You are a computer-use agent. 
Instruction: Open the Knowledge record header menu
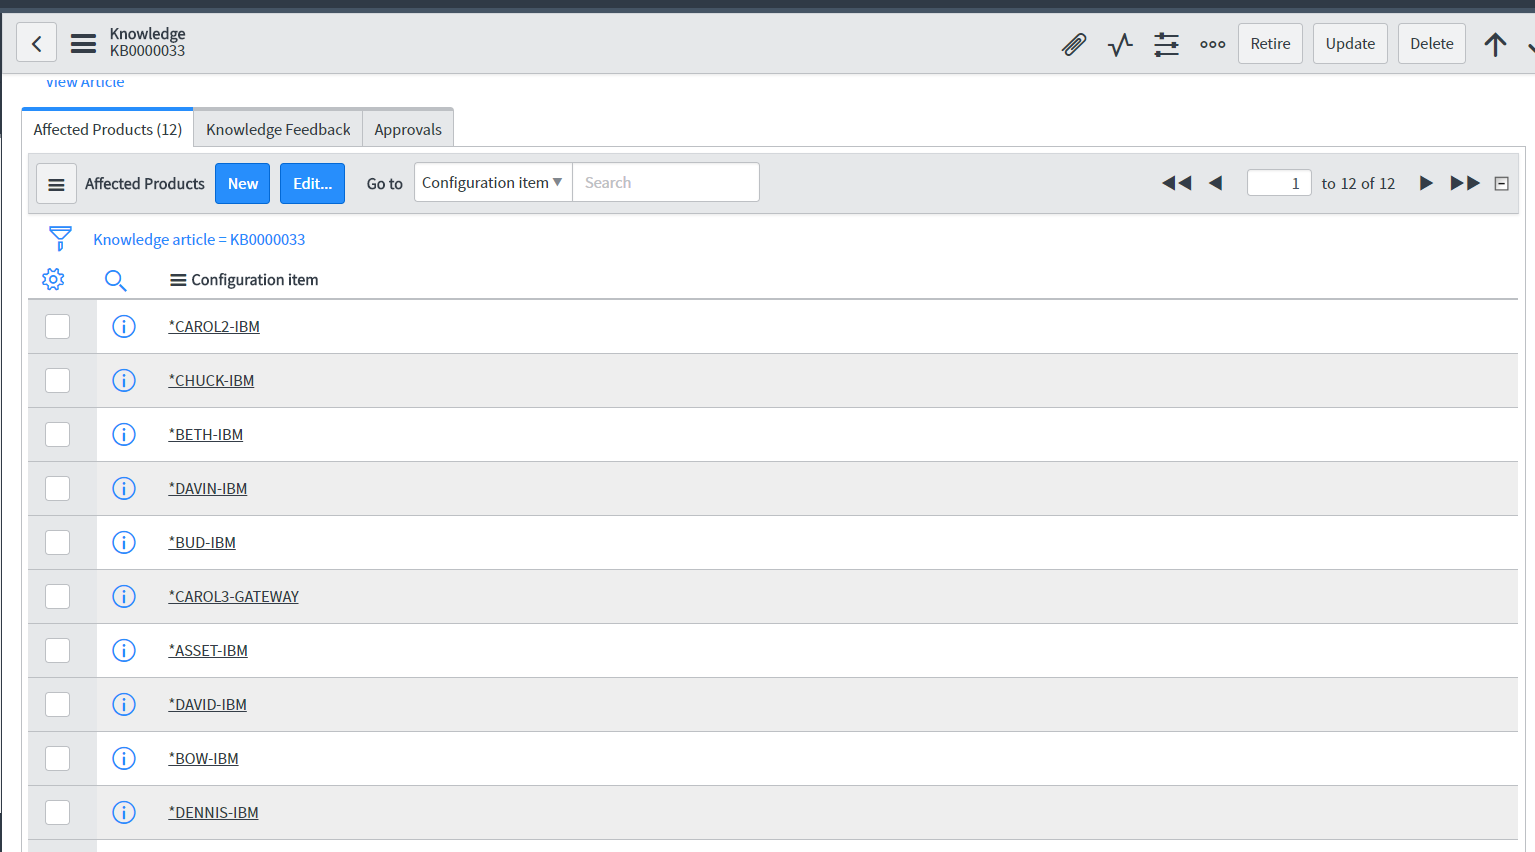click(x=83, y=43)
